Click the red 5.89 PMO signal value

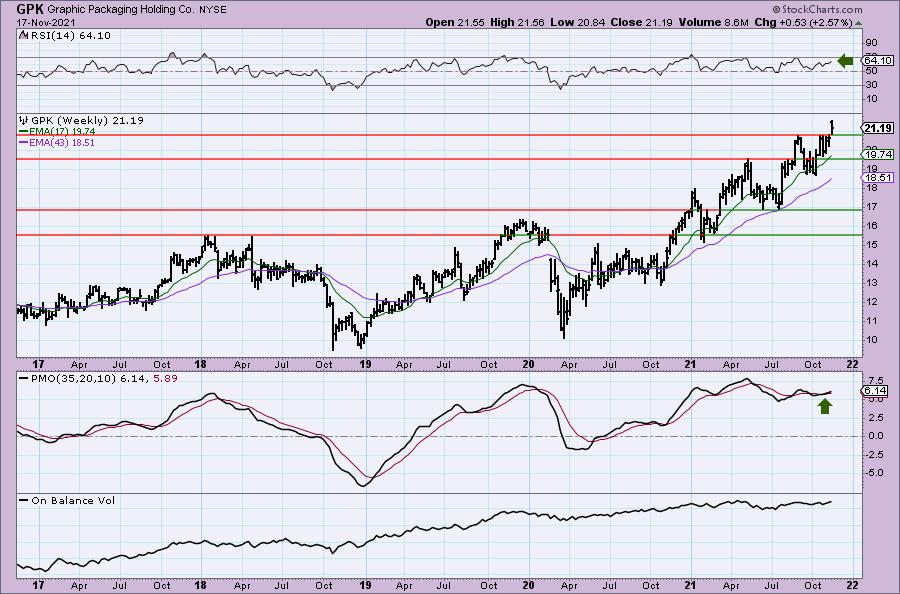click(x=166, y=379)
